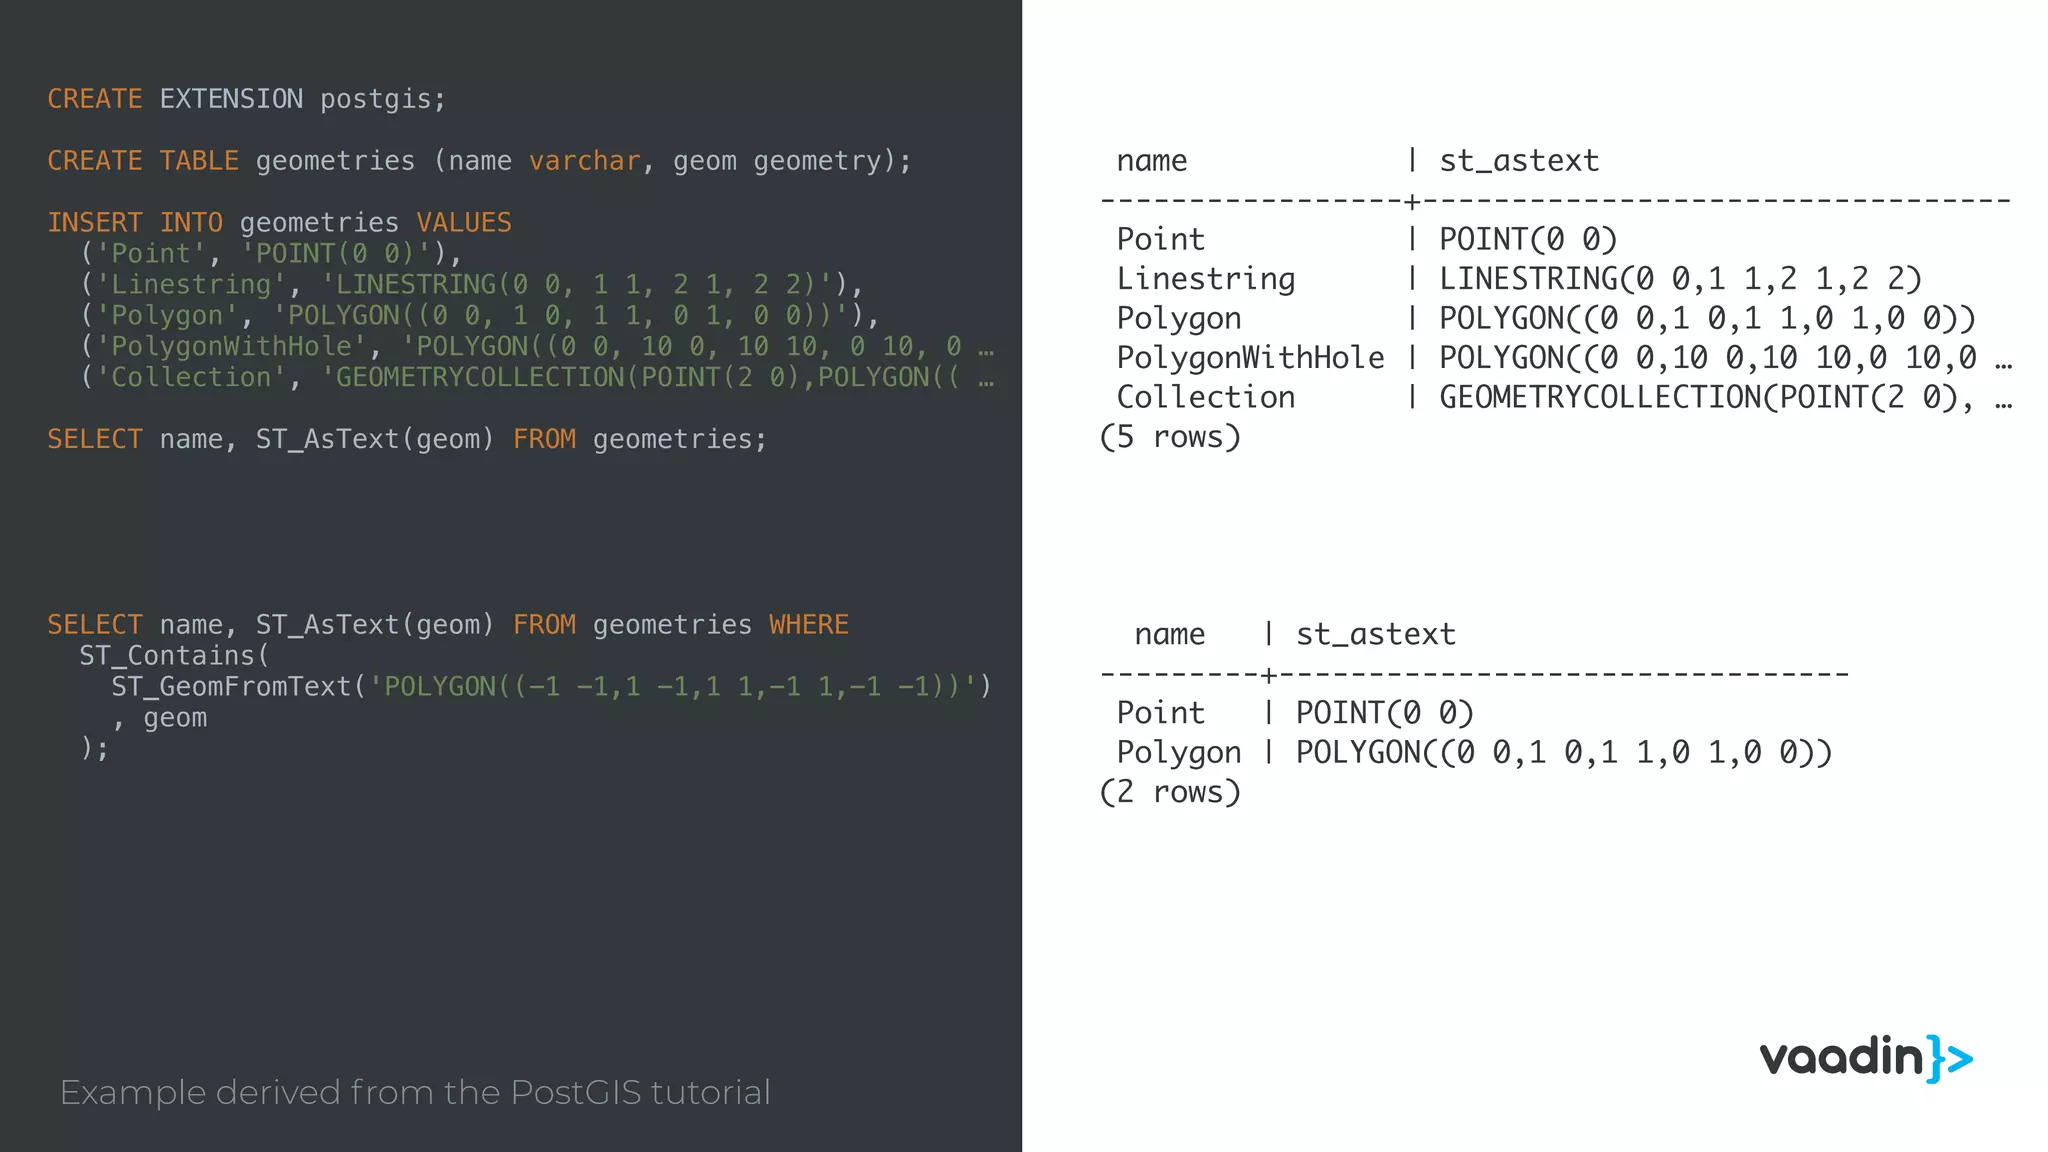Click 'st_astext' header in upper result table
This screenshot has height=1152, width=2048.
1519,161
